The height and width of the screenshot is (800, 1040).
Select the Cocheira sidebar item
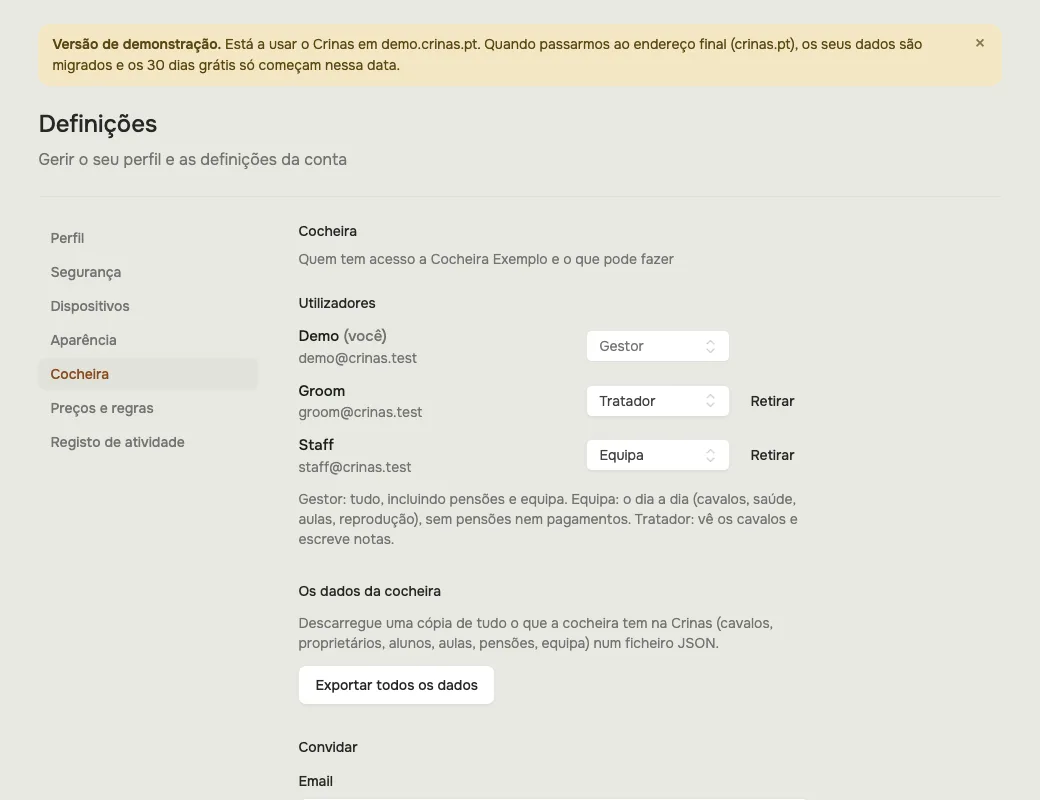point(148,374)
